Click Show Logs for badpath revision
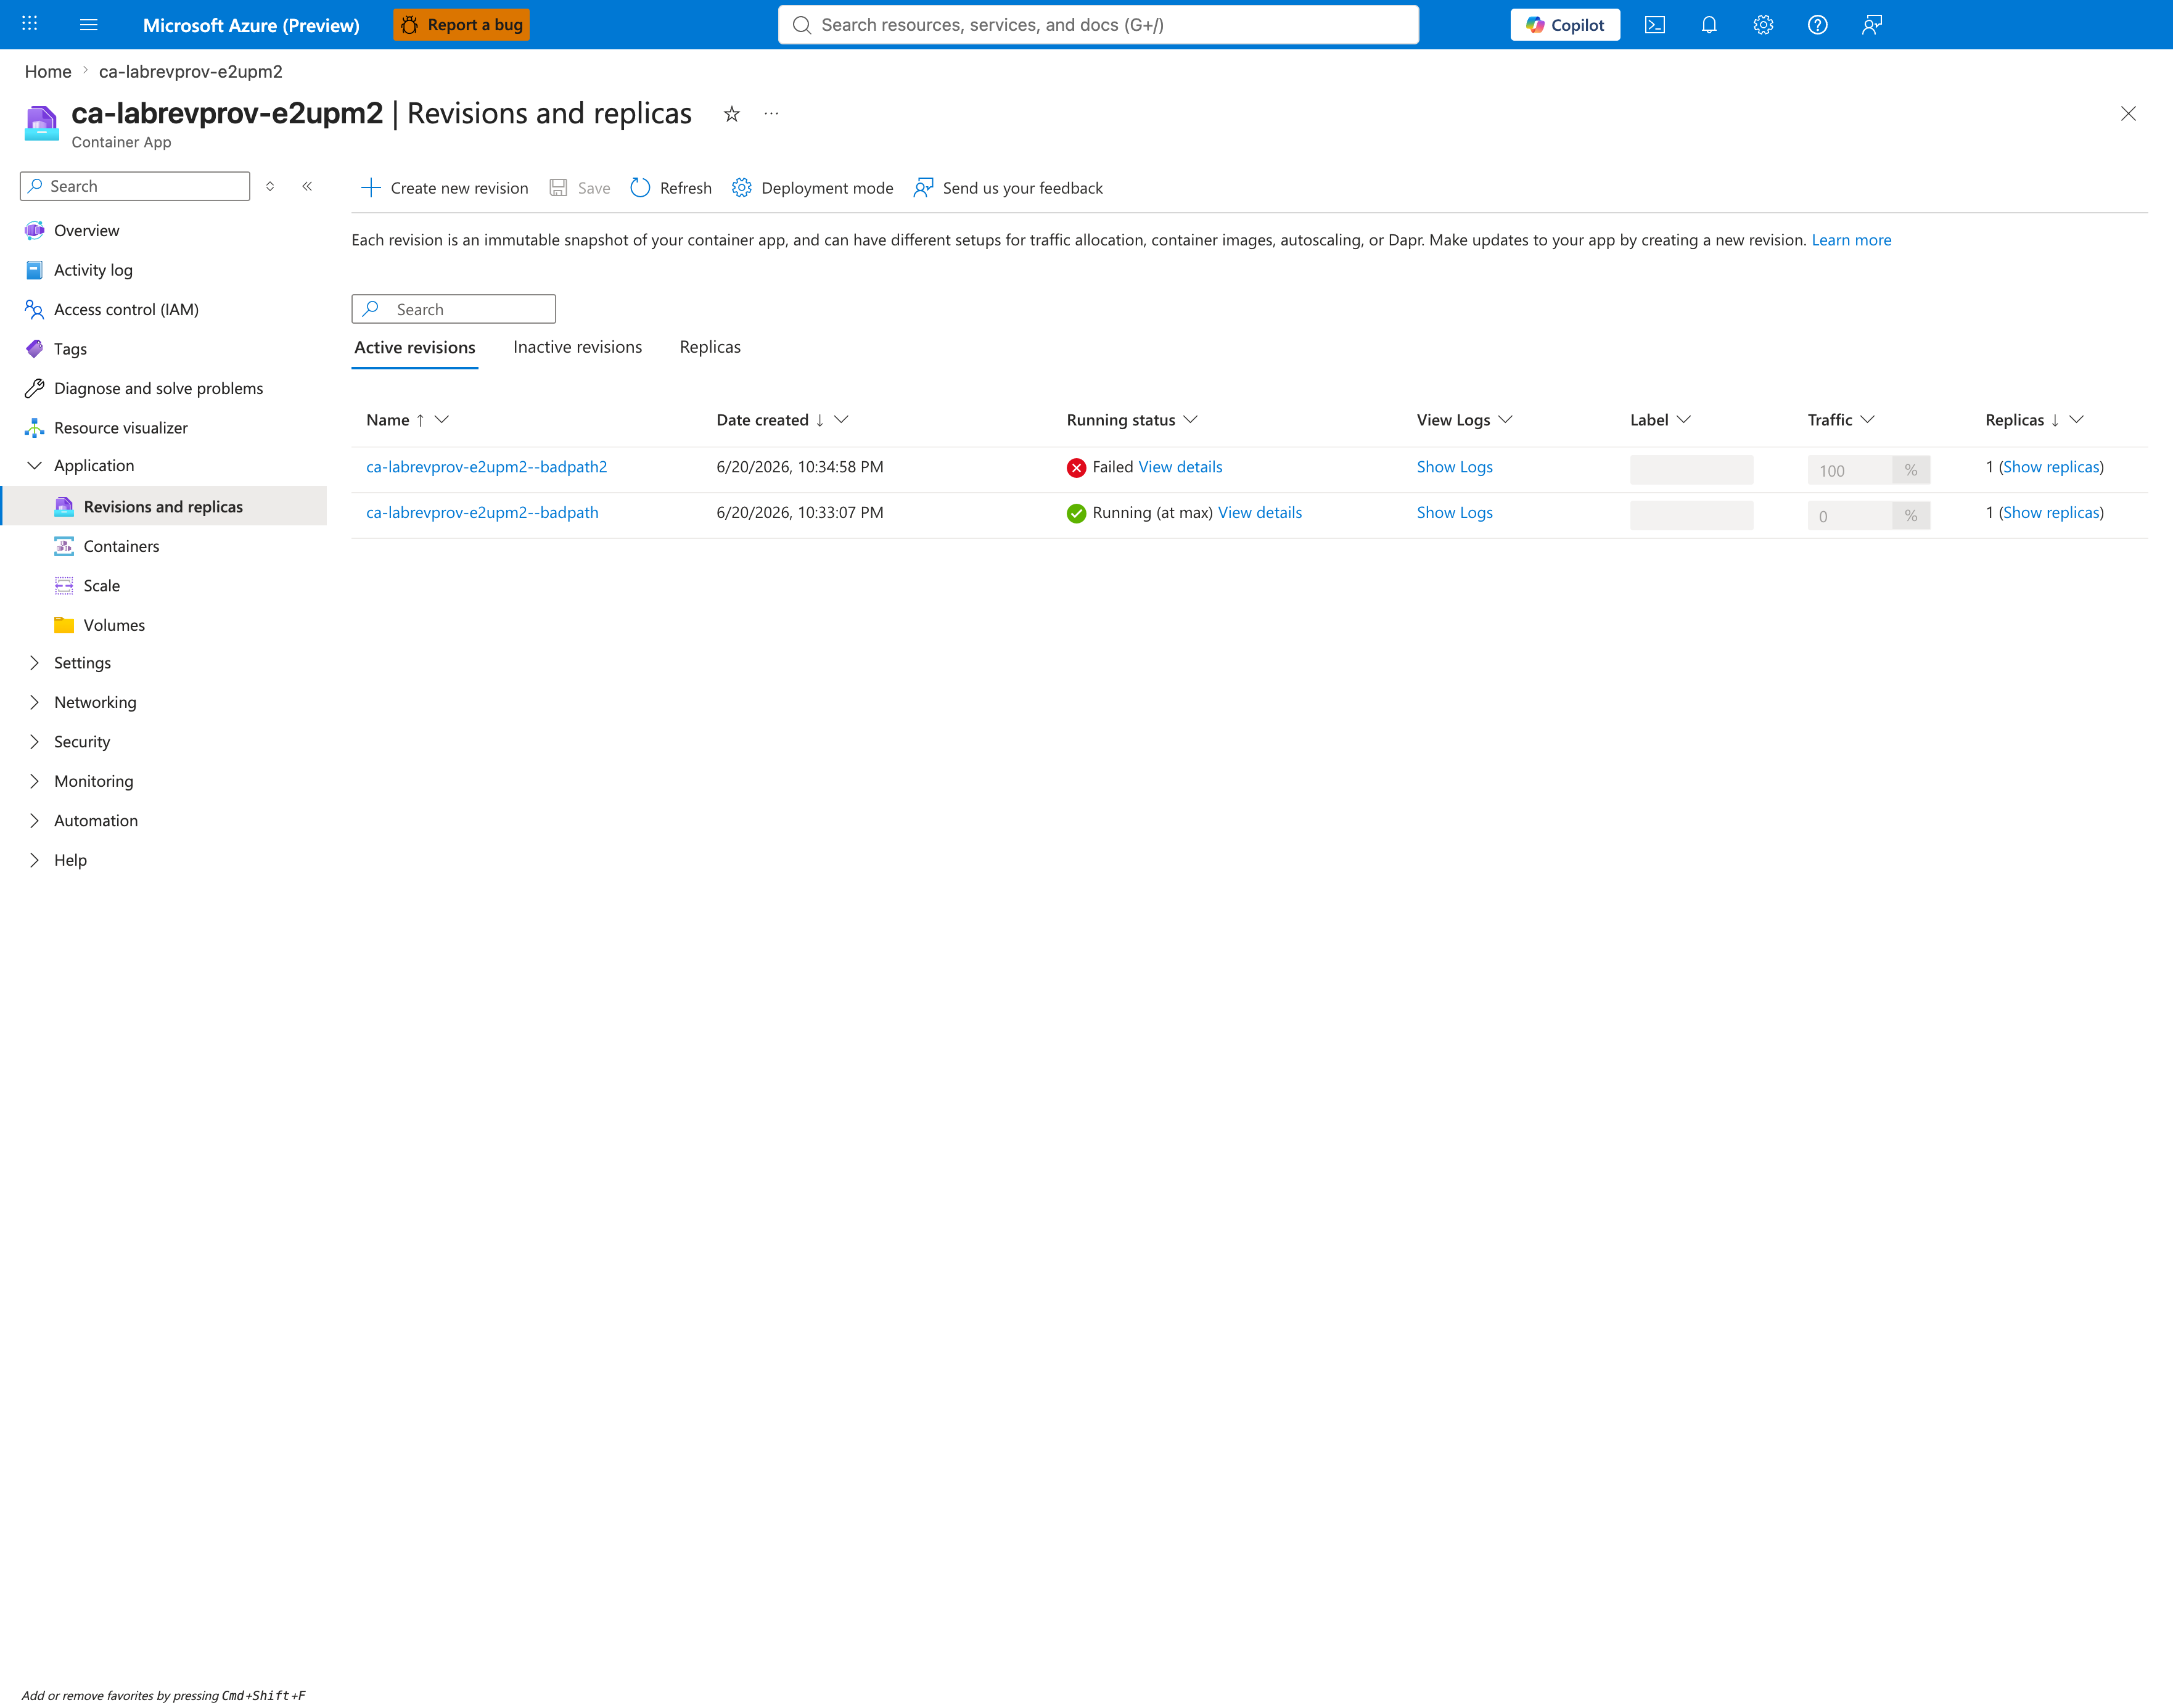The width and height of the screenshot is (2173, 1708). [1454, 513]
